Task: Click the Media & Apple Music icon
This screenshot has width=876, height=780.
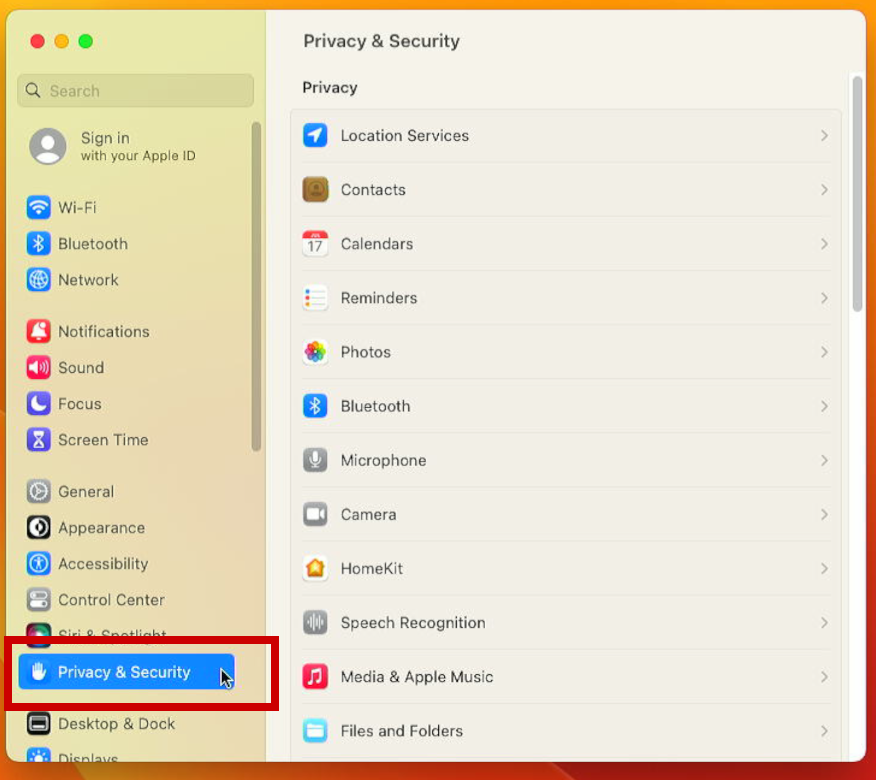Action: tap(315, 677)
